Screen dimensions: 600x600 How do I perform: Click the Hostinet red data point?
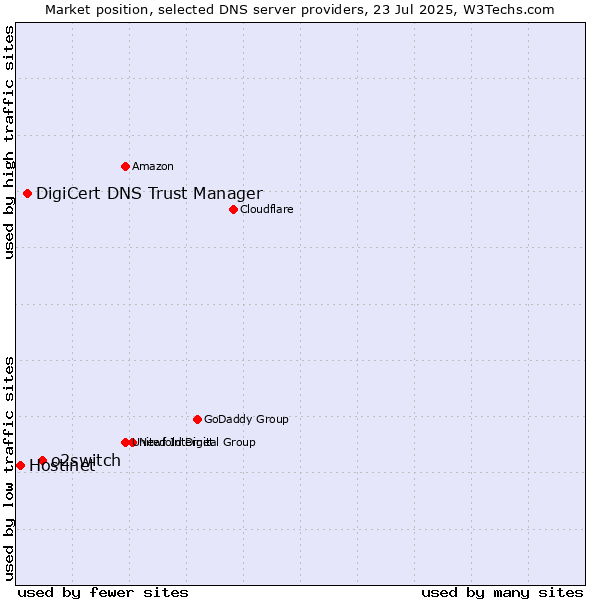(x=20, y=465)
